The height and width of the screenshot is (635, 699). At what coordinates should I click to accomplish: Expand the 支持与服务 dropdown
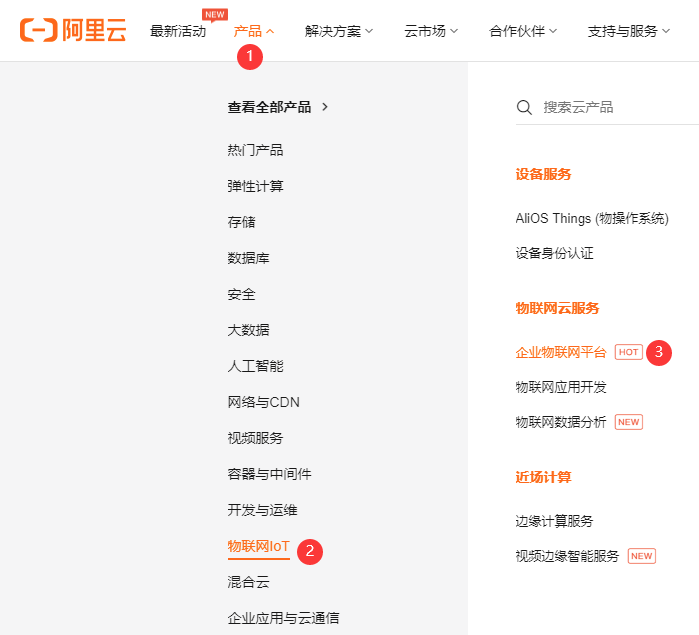click(x=629, y=31)
